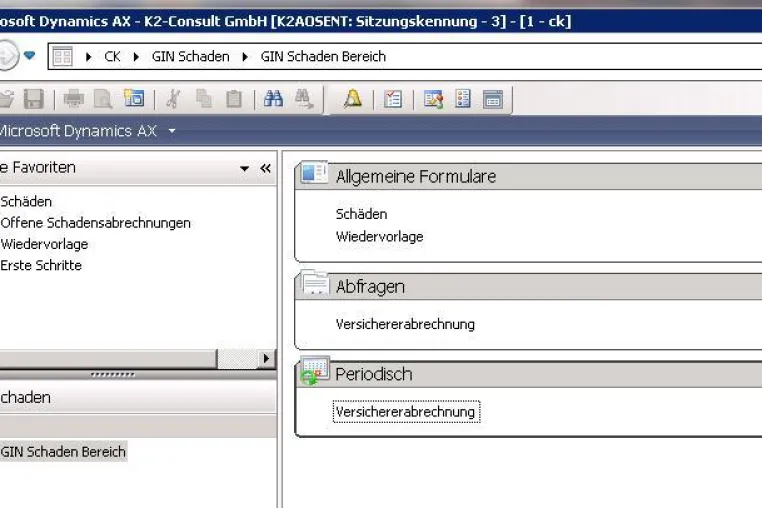This screenshot has height=508, width=762.
Task: Open the Favoriten pane dropdown arrow
Action: tap(244, 169)
